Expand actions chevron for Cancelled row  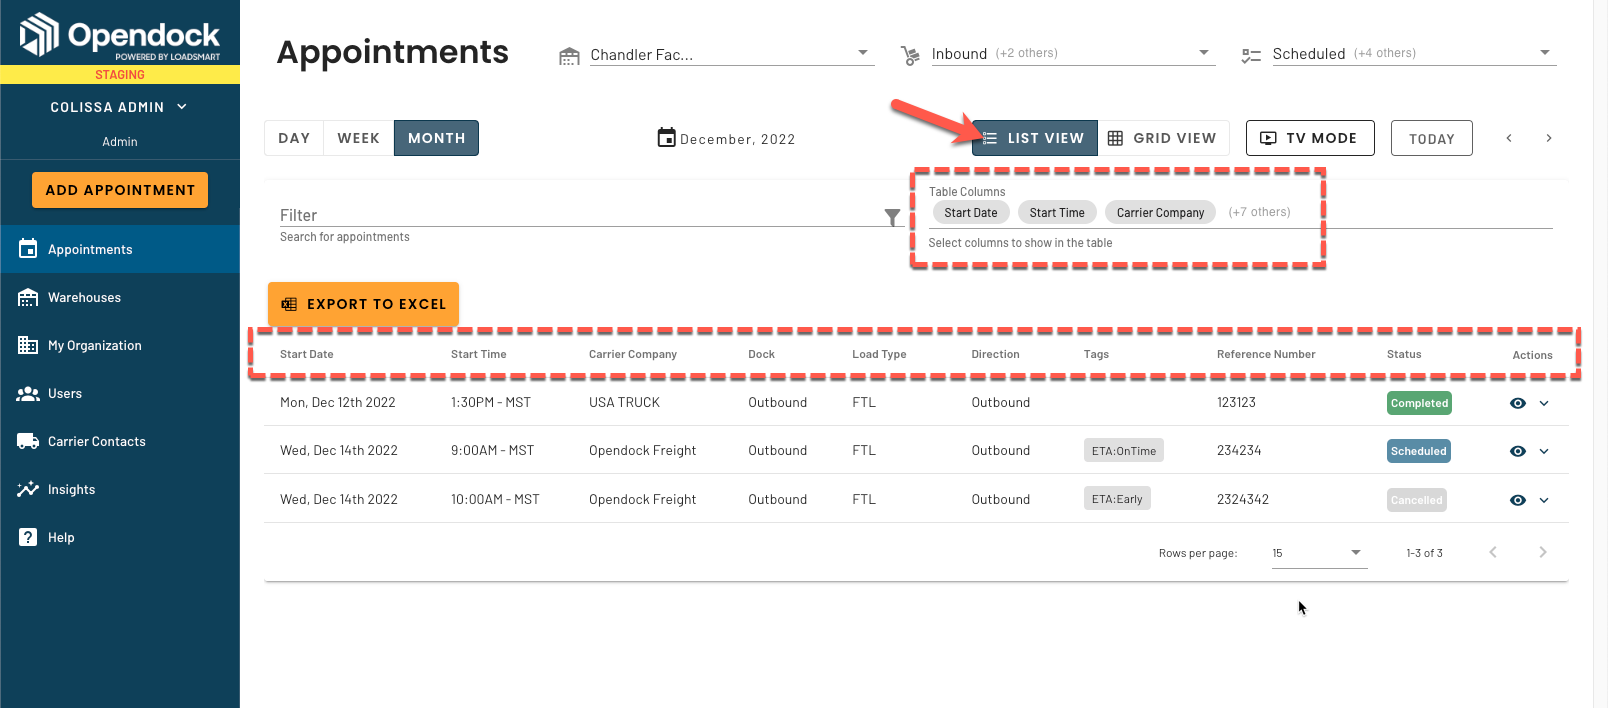click(x=1544, y=500)
